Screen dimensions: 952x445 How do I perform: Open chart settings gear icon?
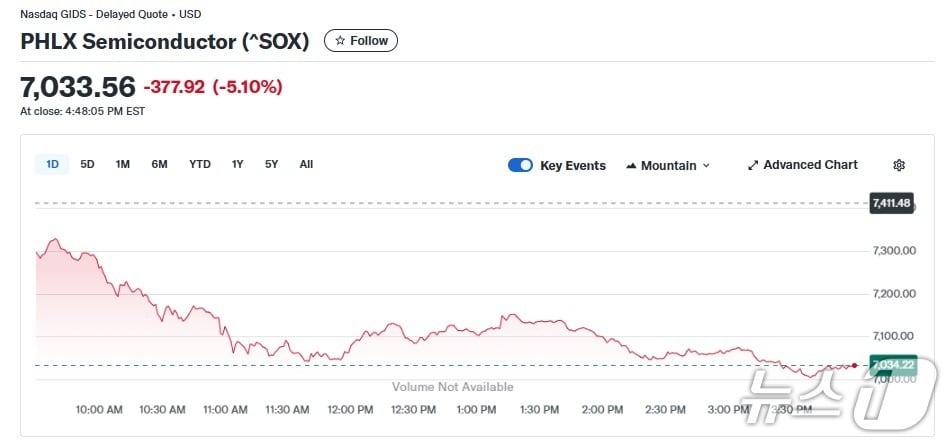pyautogui.click(x=899, y=165)
